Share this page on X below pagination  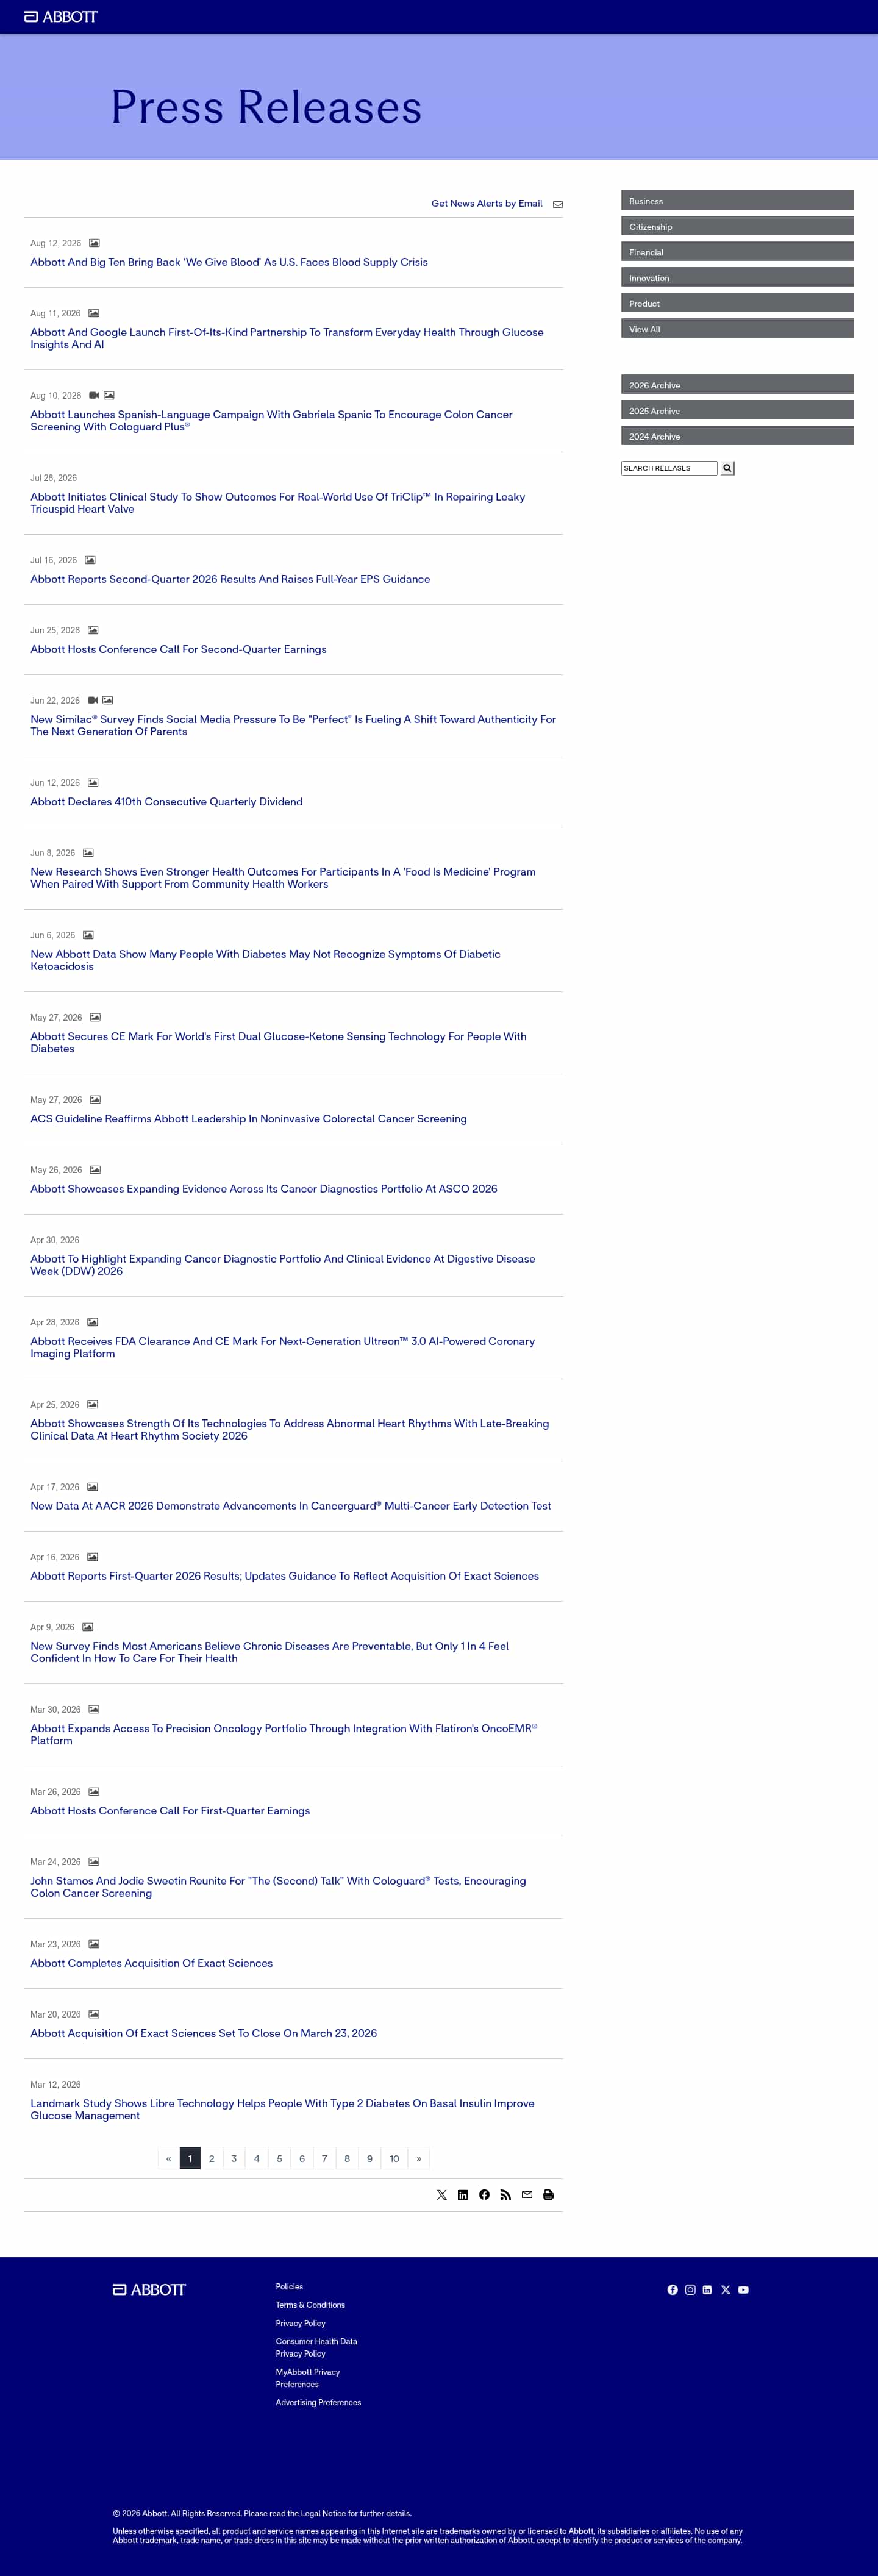pos(441,2194)
